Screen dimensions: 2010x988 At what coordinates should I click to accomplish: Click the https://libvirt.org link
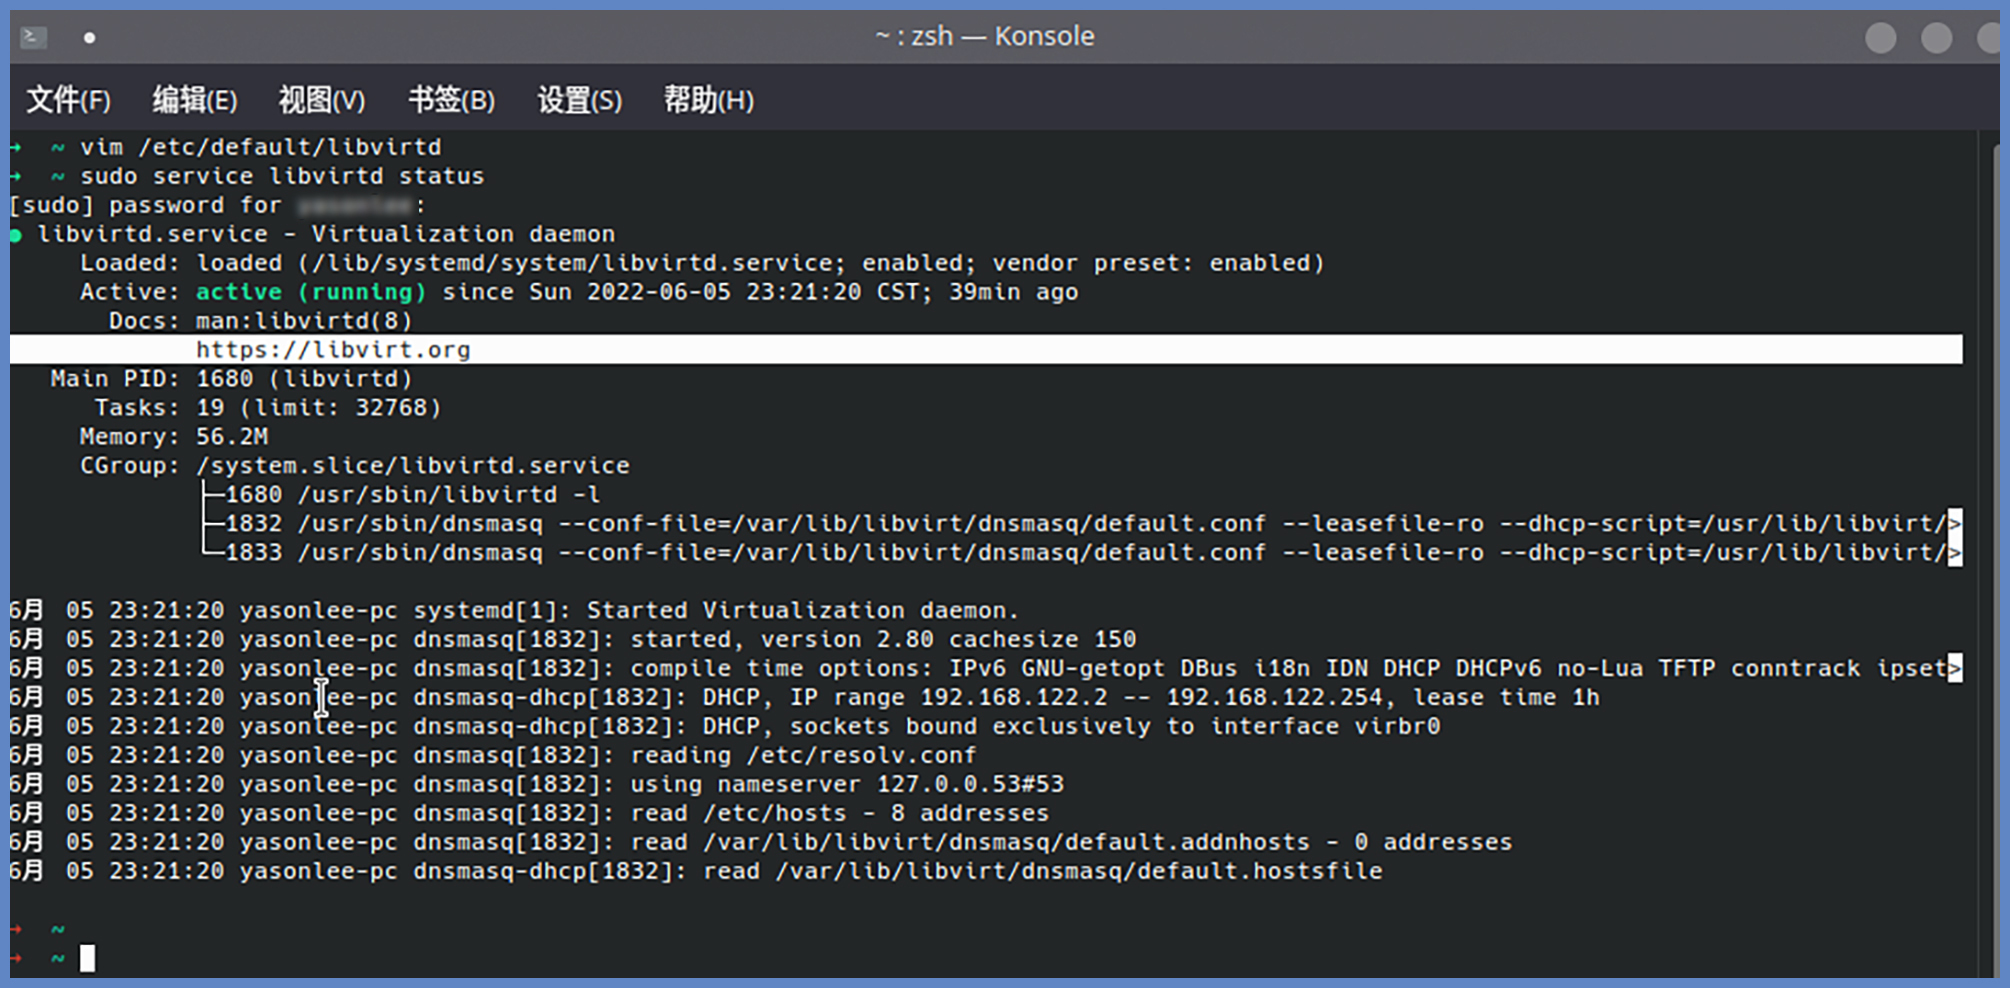pyautogui.click(x=332, y=350)
